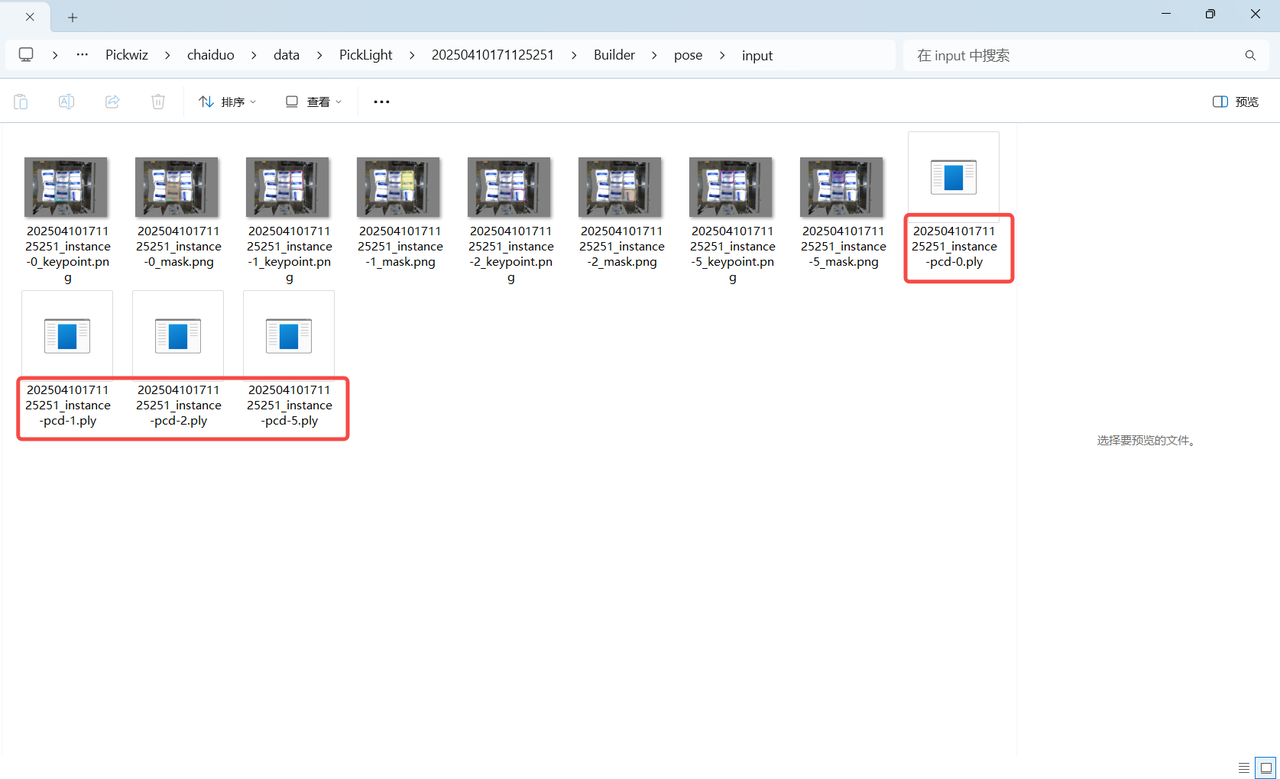The width and height of the screenshot is (1280, 779).
Task: Click the search magnifier icon
Action: click(x=1250, y=56)
